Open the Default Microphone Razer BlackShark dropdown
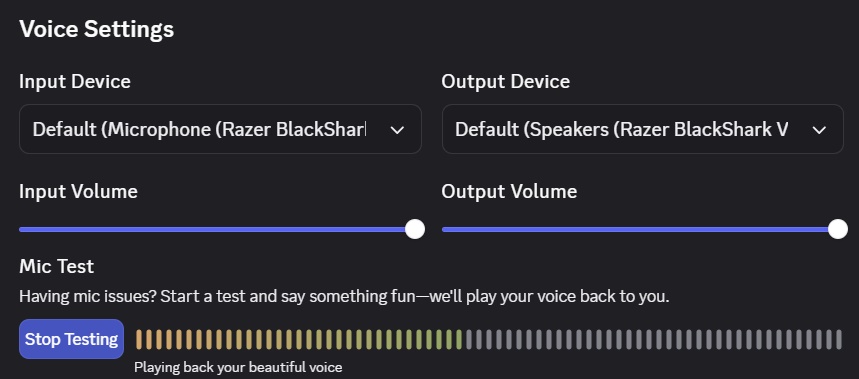The width and height of the screenshot is (859, 379). tap(220, 129)
